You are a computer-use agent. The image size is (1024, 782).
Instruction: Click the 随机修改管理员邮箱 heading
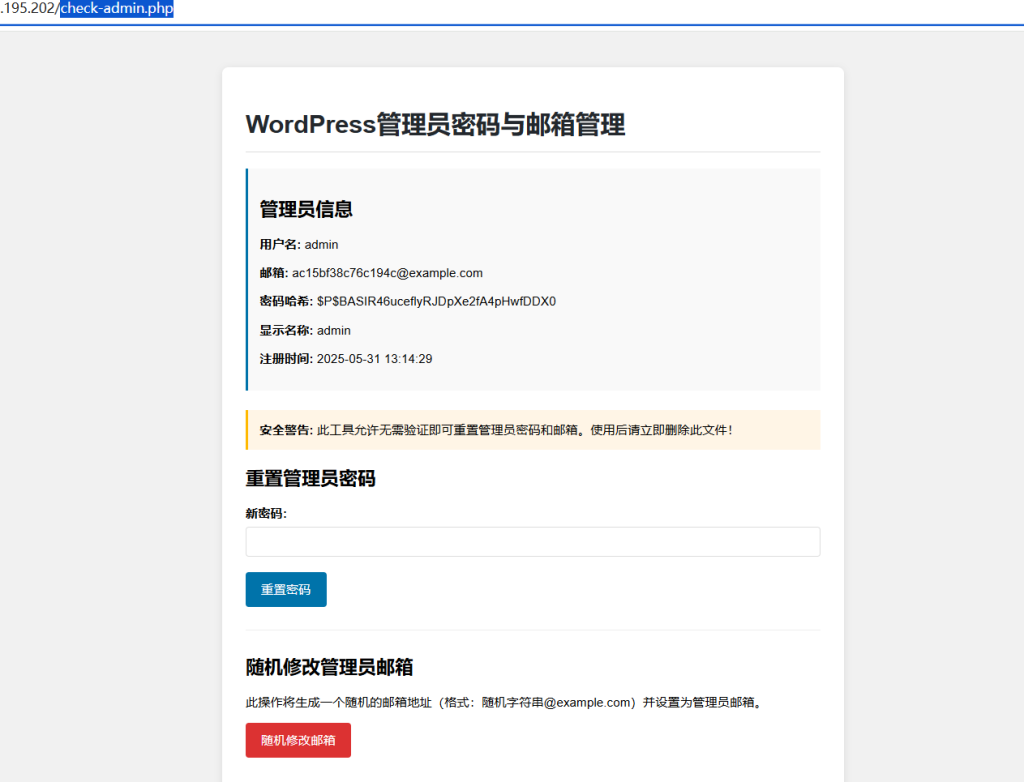(x=329, y=667)
